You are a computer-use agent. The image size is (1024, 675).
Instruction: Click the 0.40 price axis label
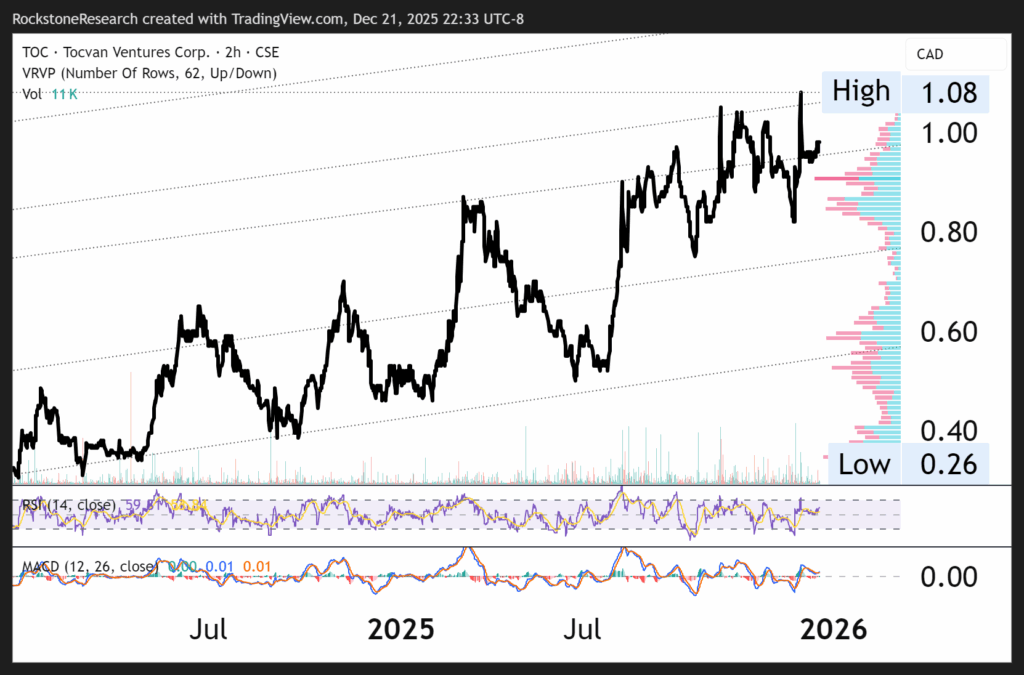click(945, 431)
